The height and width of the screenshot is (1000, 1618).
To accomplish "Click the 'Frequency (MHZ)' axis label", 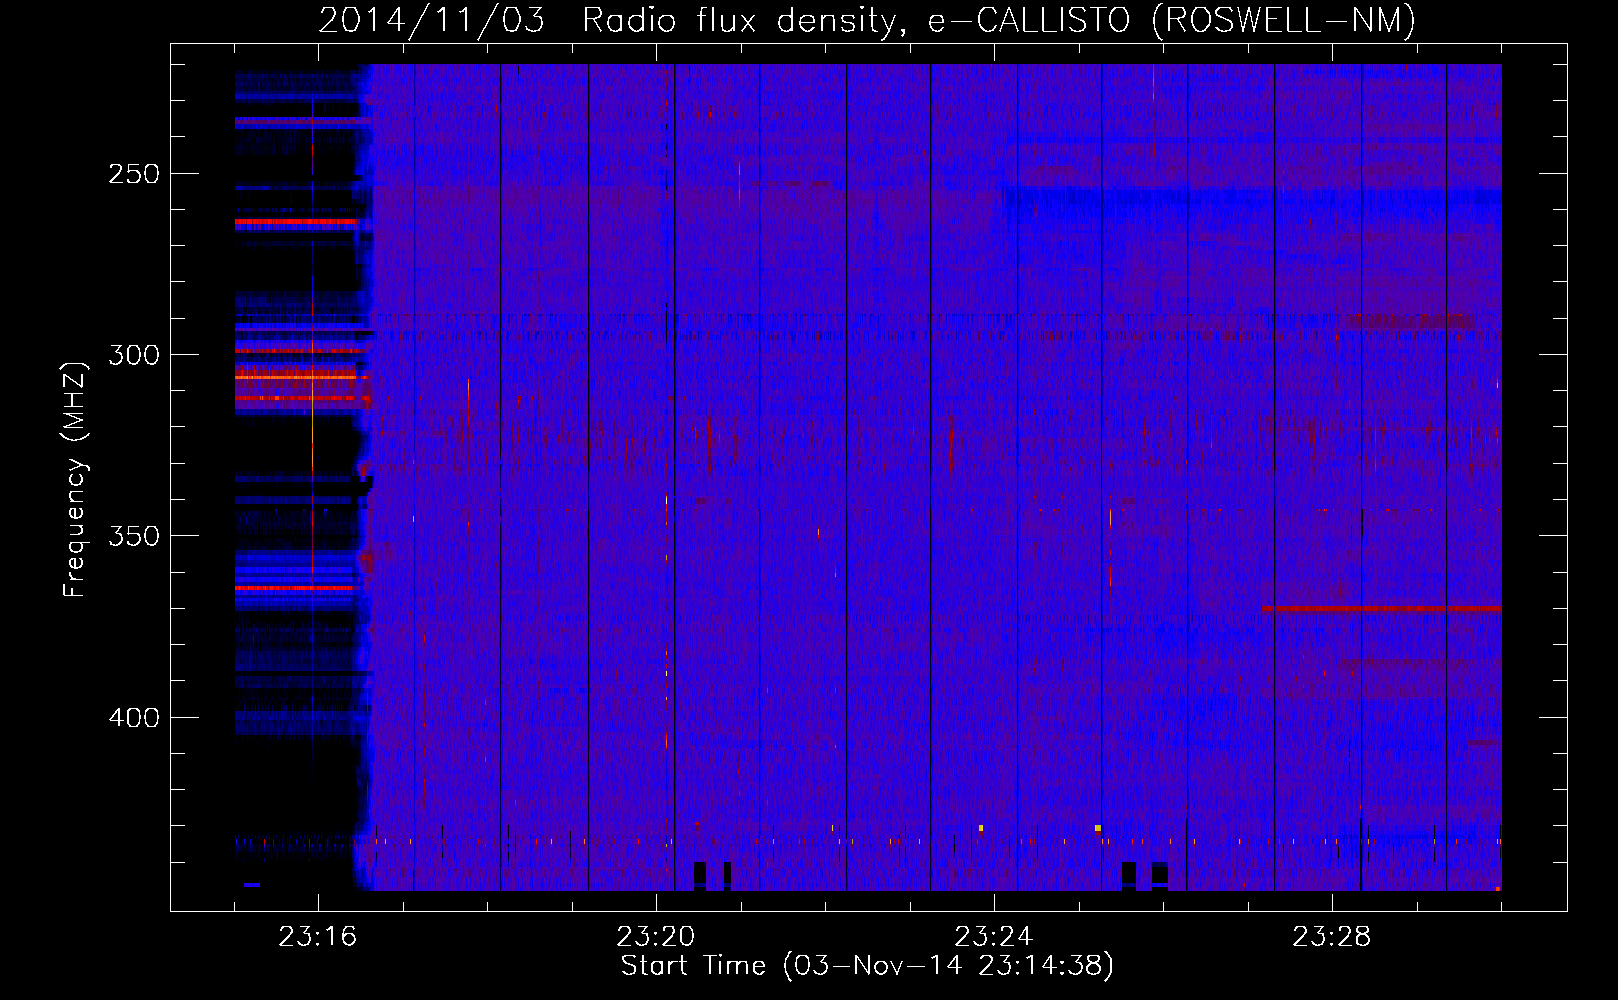I will 75,479.
